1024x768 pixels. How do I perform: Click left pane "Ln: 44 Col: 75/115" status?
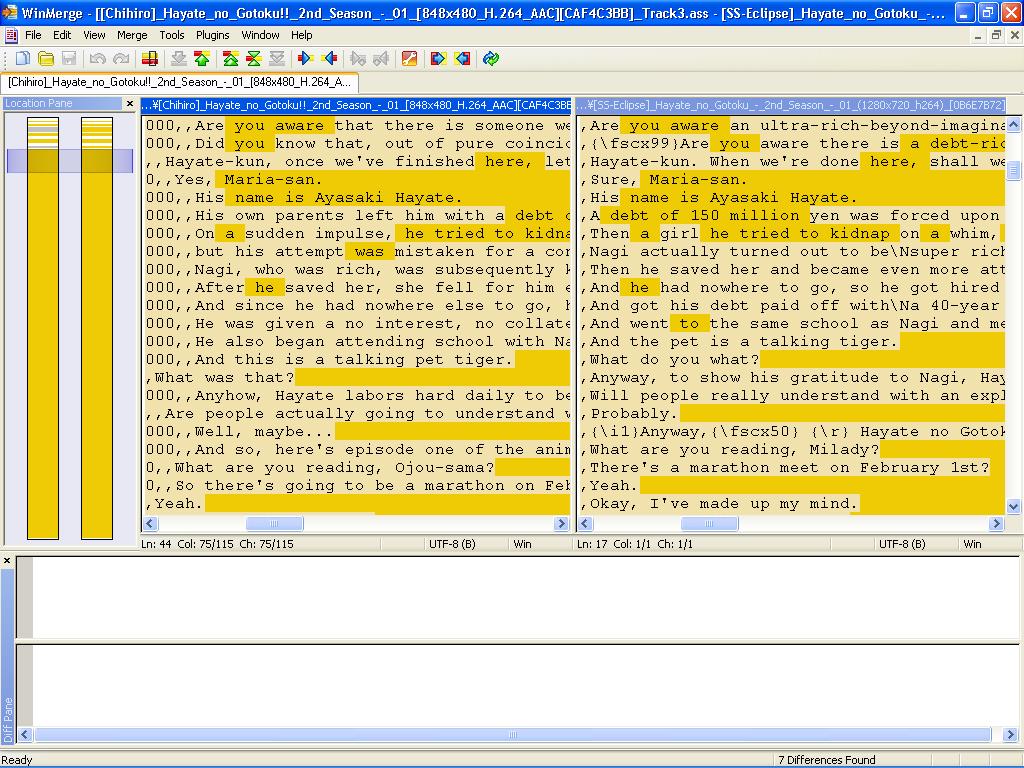coord(217,544)
